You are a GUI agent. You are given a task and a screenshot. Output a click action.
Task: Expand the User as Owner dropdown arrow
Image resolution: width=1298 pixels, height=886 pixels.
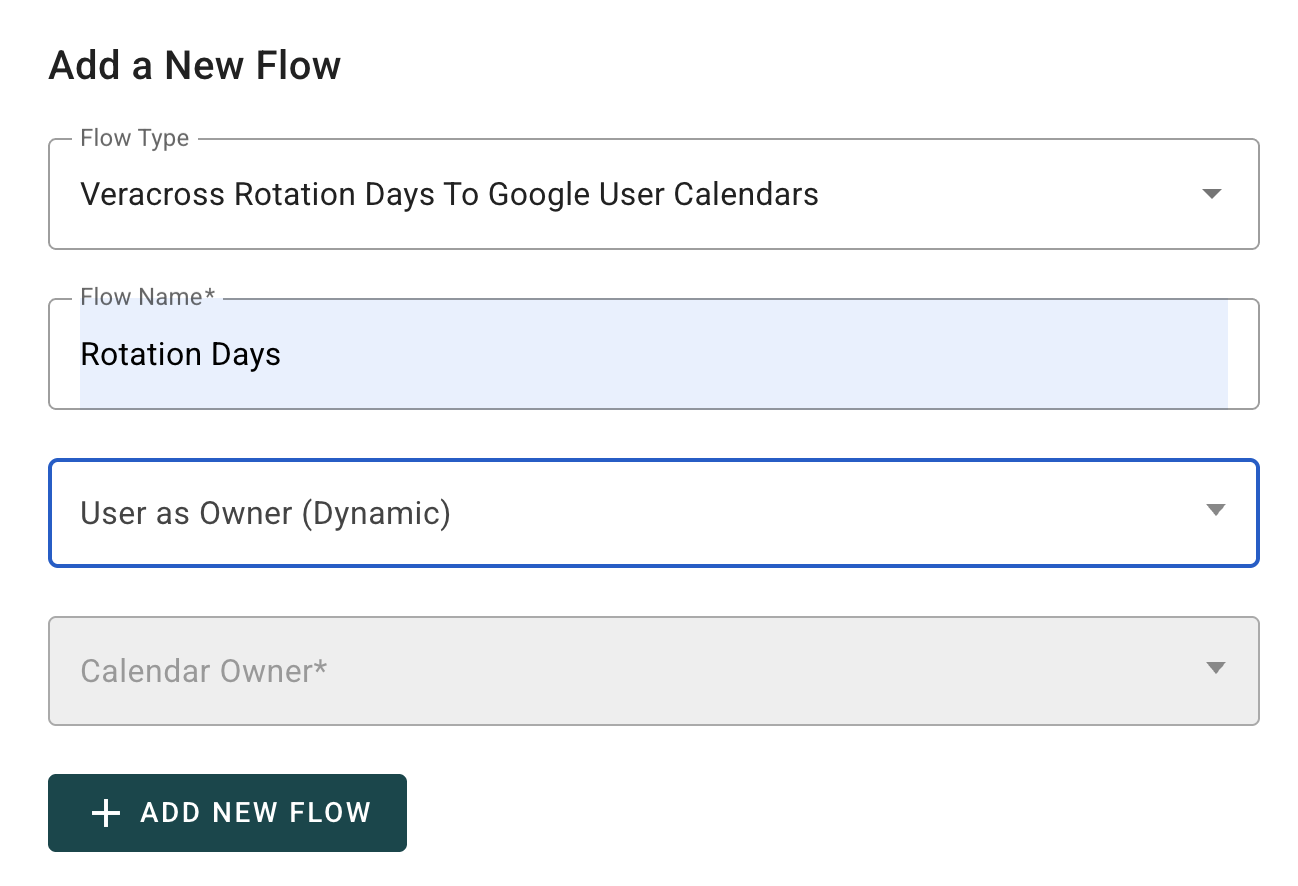(1215, 511)
